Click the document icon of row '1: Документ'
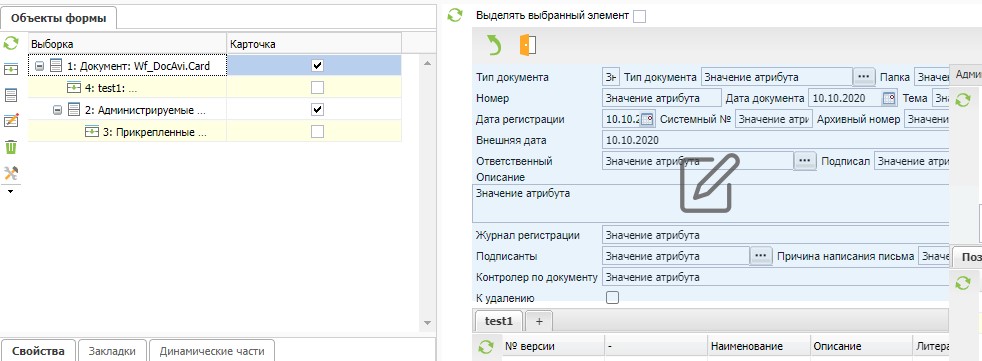982x361 pixels. click(x=56, y=65)
